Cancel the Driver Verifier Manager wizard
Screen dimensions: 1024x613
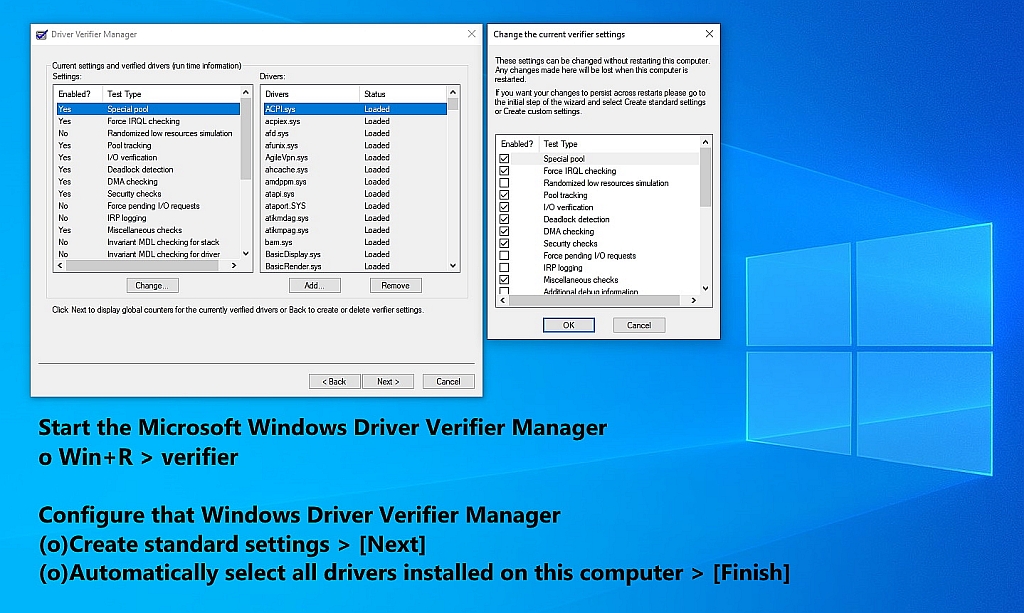[x=449, y=381]
